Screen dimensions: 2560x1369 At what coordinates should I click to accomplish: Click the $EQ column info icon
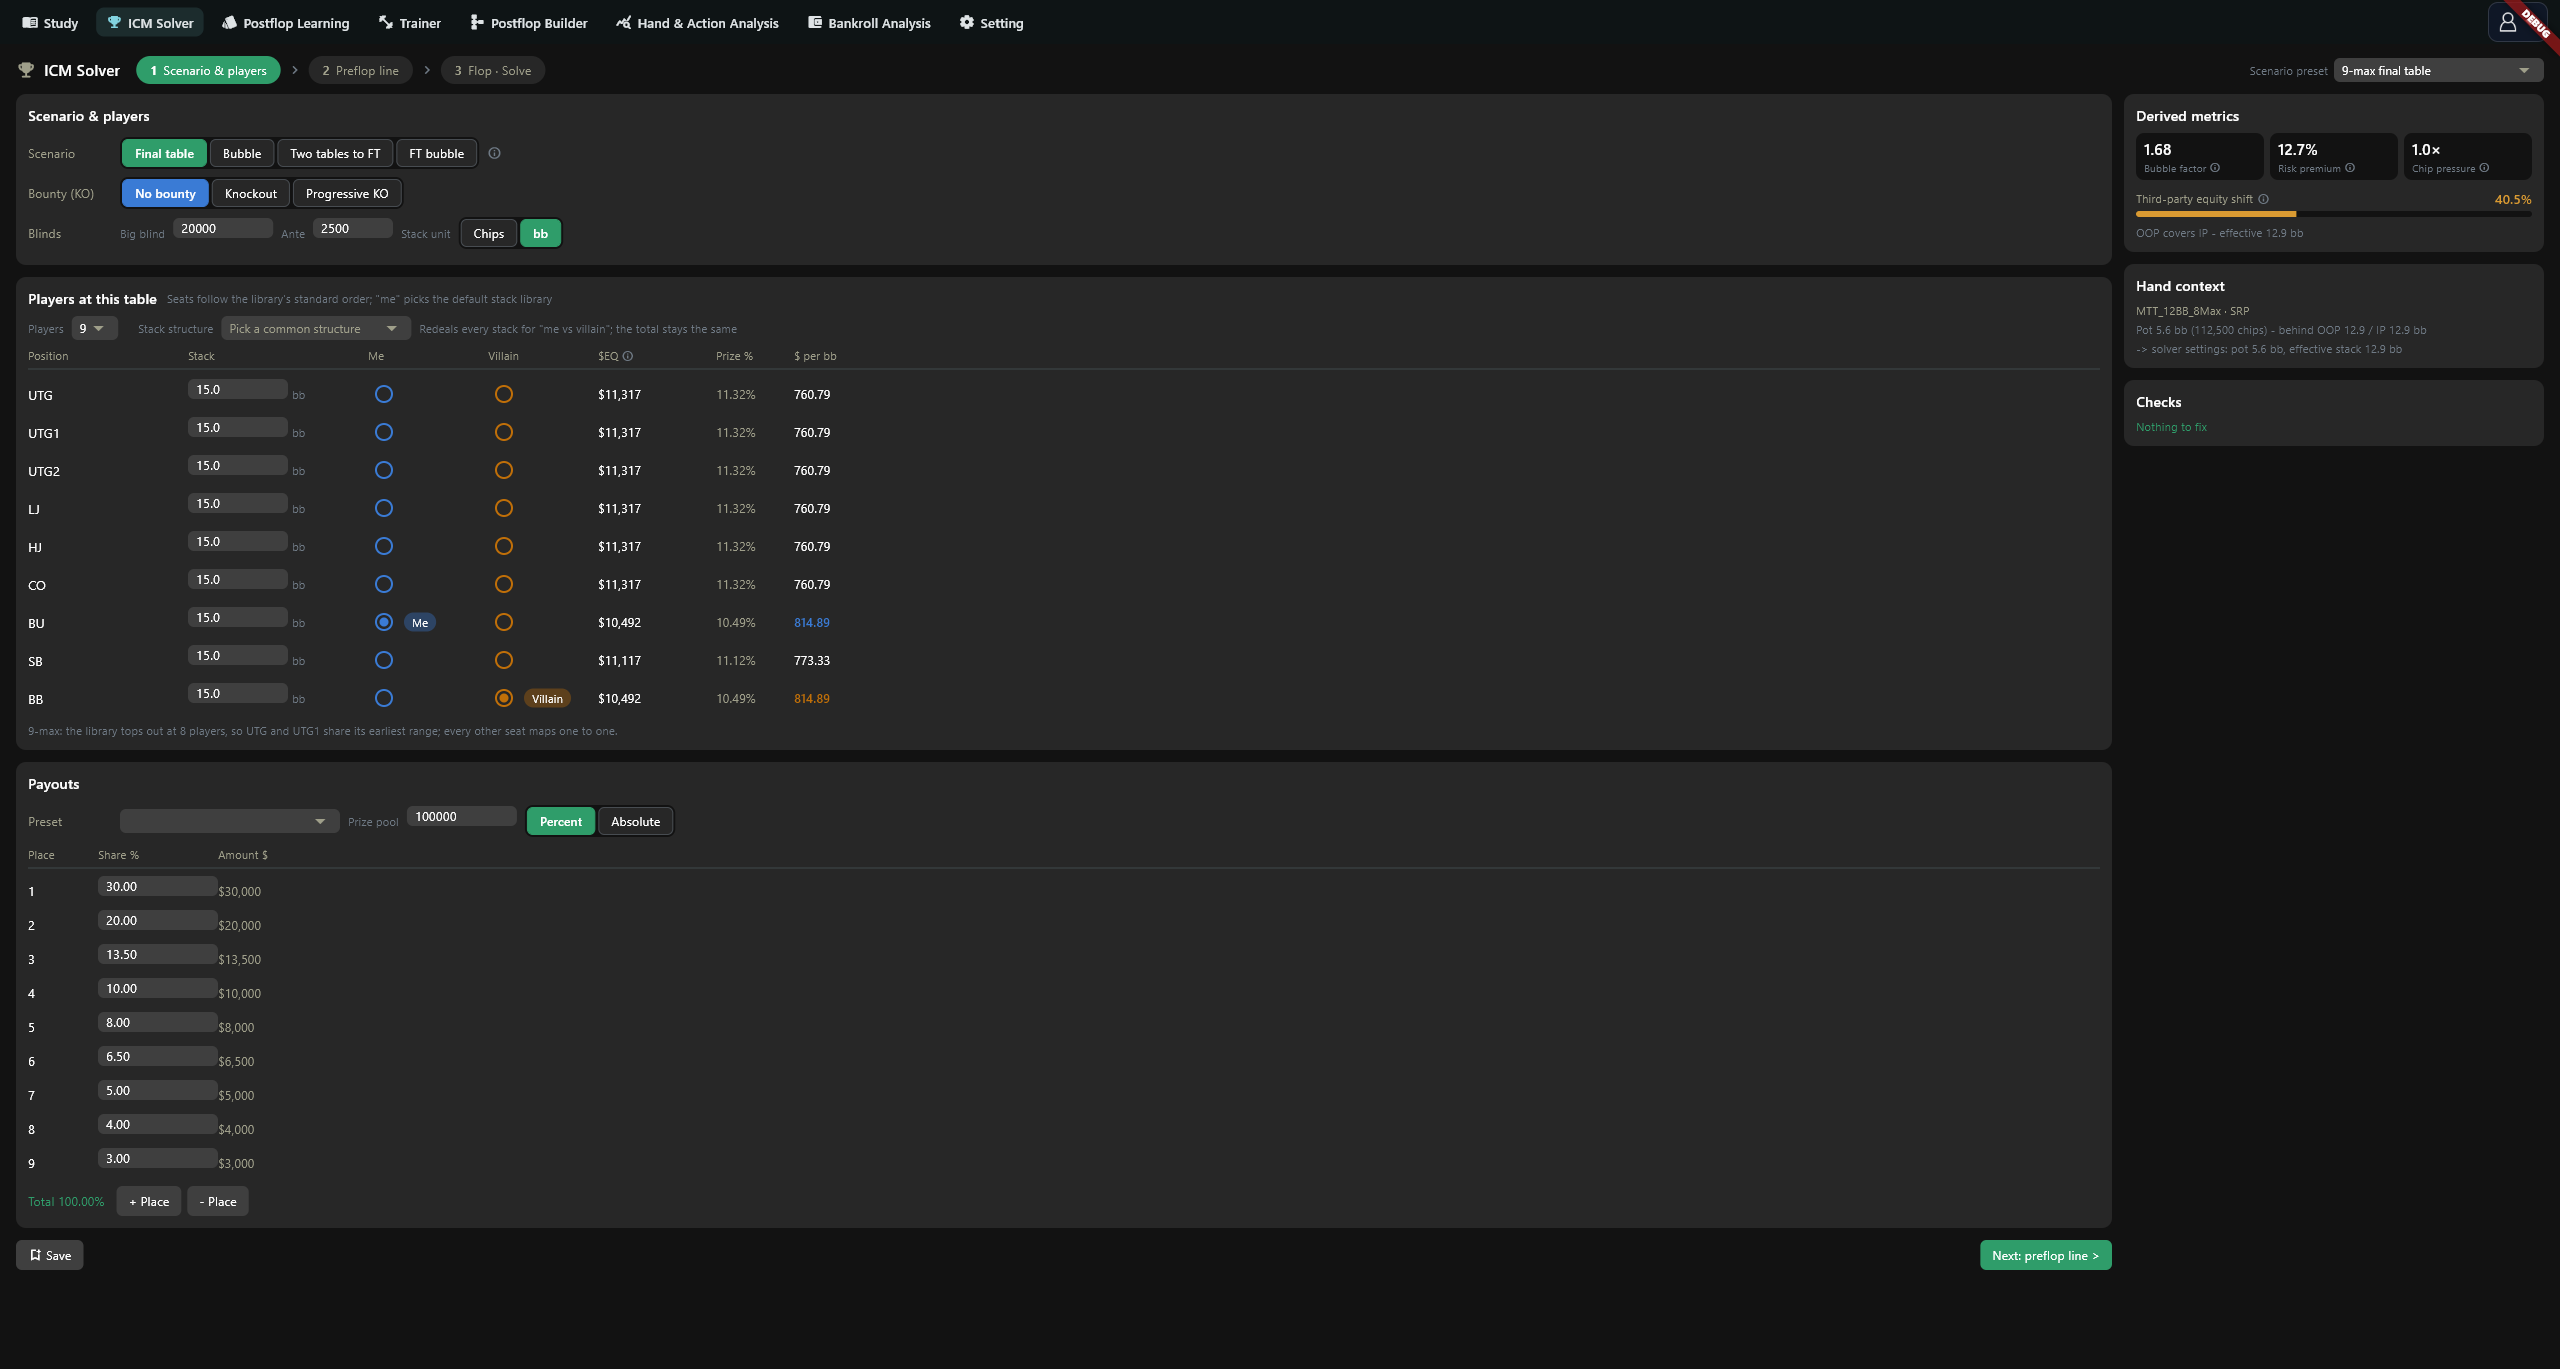[x=628, y=356]
